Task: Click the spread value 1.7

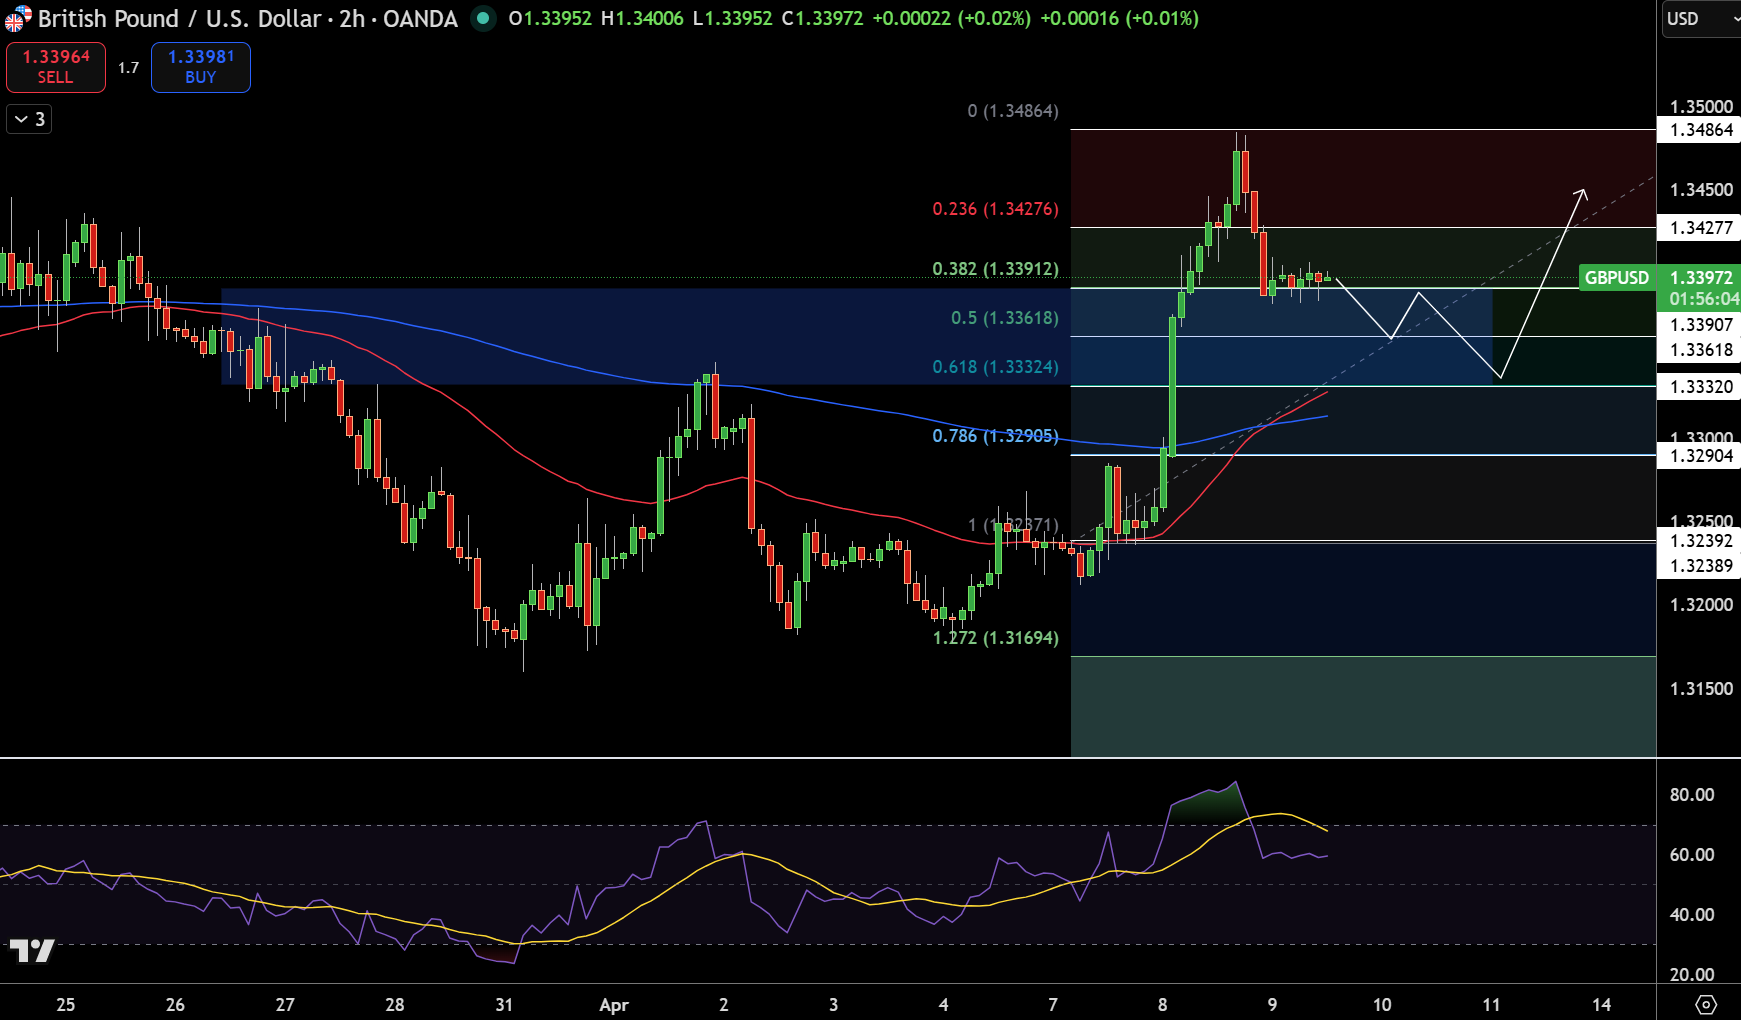Action: 128,68
